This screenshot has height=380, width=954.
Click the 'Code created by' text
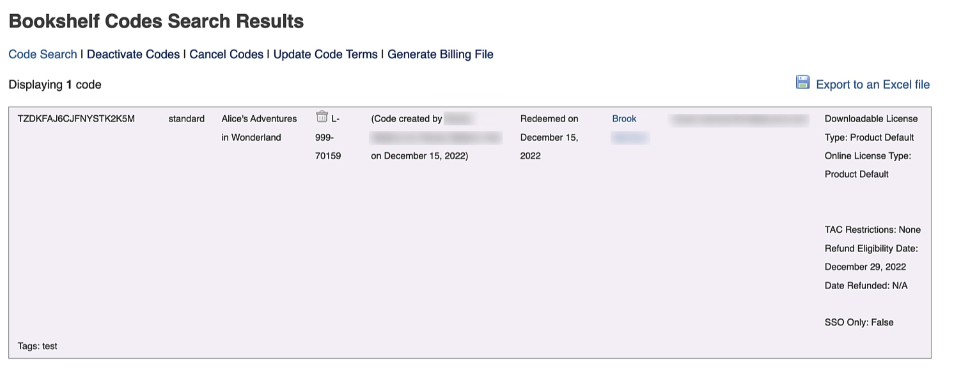click(x=406, y=119)
